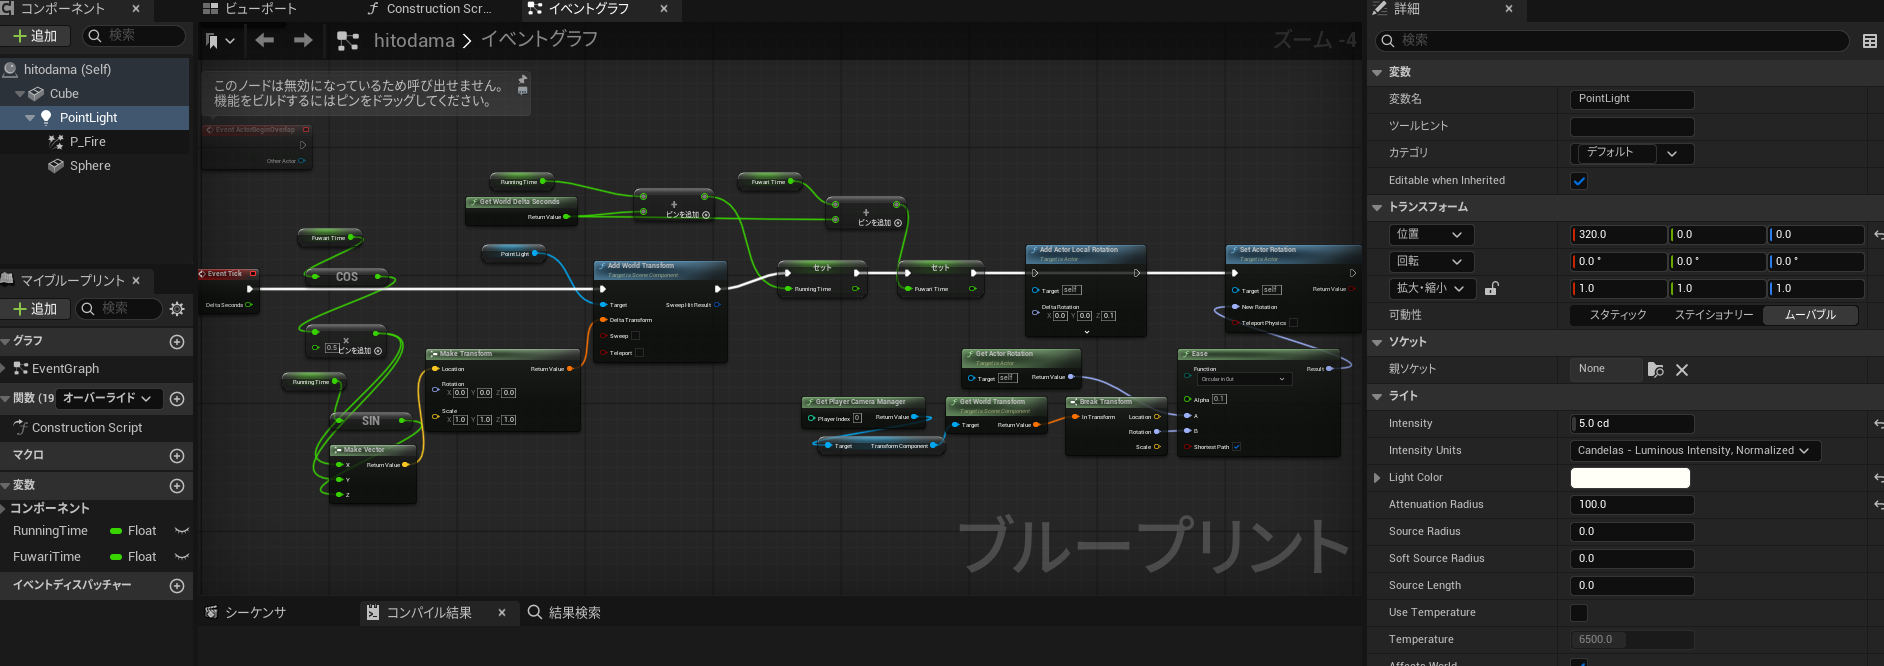Clear the parent socket with X icon
The height and width of the screenshot is (666, 1884).
tap(1682, 370)
